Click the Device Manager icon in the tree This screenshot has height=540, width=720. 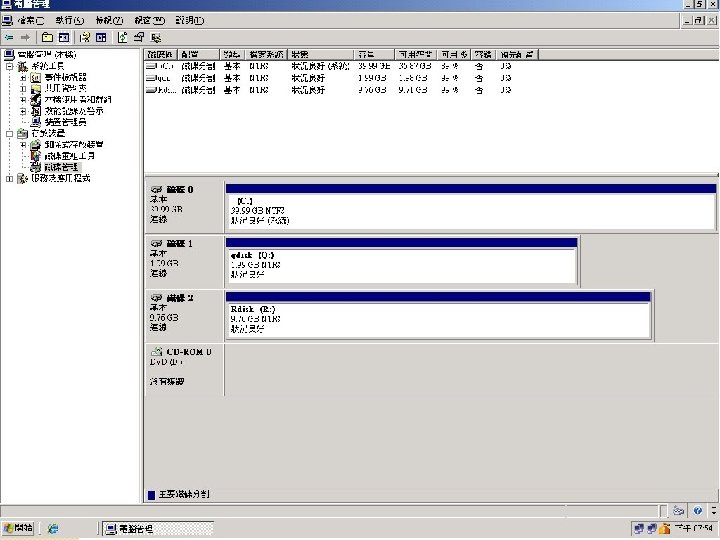(36, 122)
